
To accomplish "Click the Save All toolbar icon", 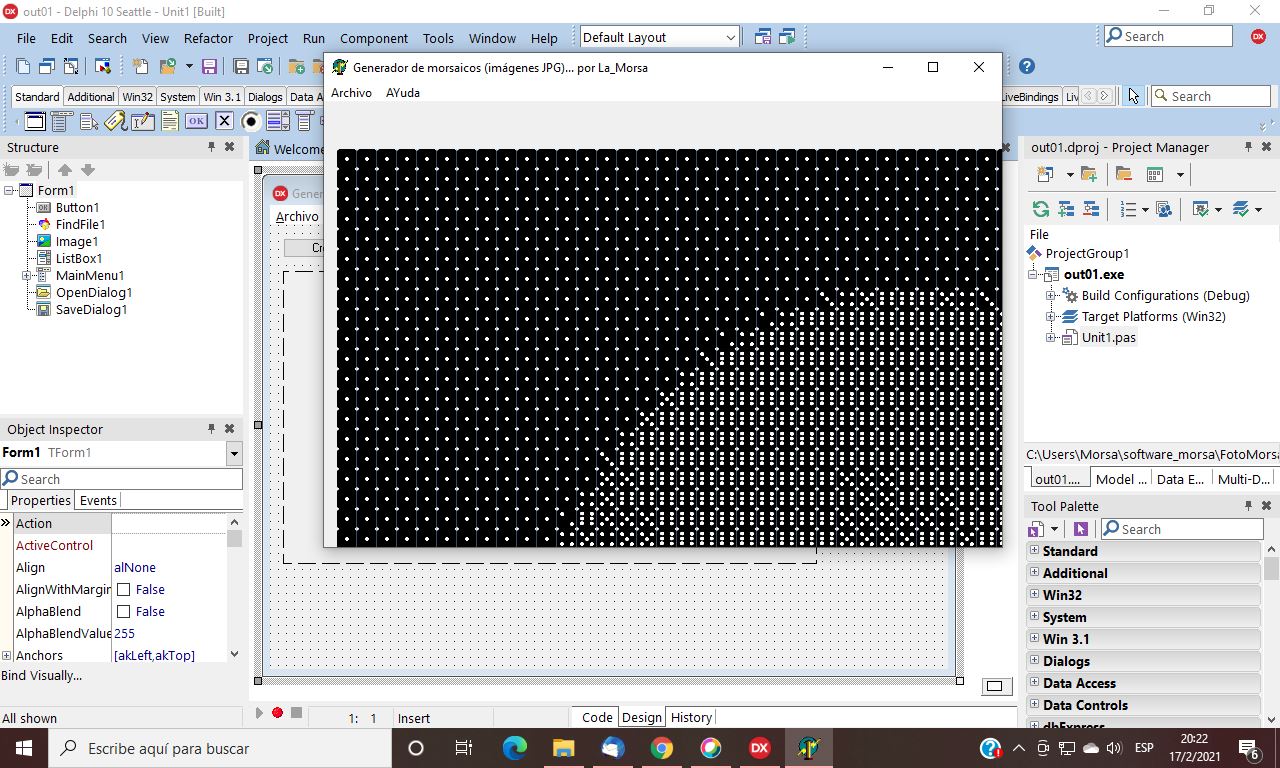I will coord(241,67).
